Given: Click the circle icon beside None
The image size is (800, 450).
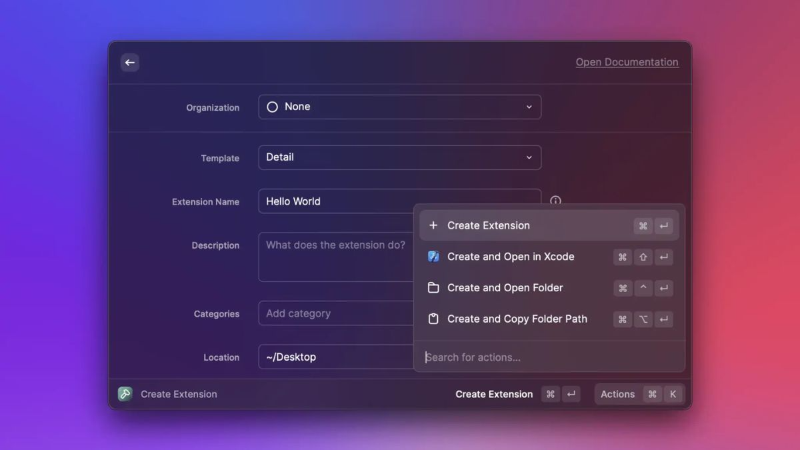Looking at the screenshot, I should pos(272,107).
